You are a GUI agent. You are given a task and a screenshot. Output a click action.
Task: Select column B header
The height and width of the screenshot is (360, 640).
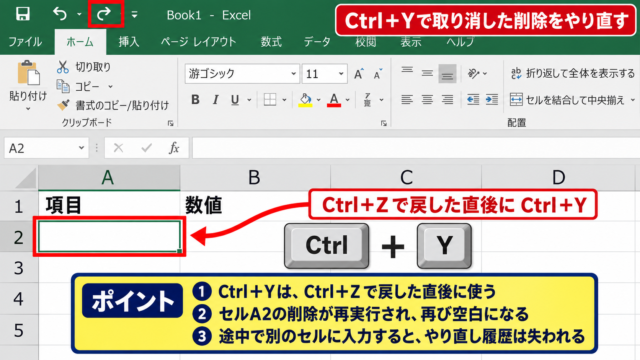coord(255,178)
